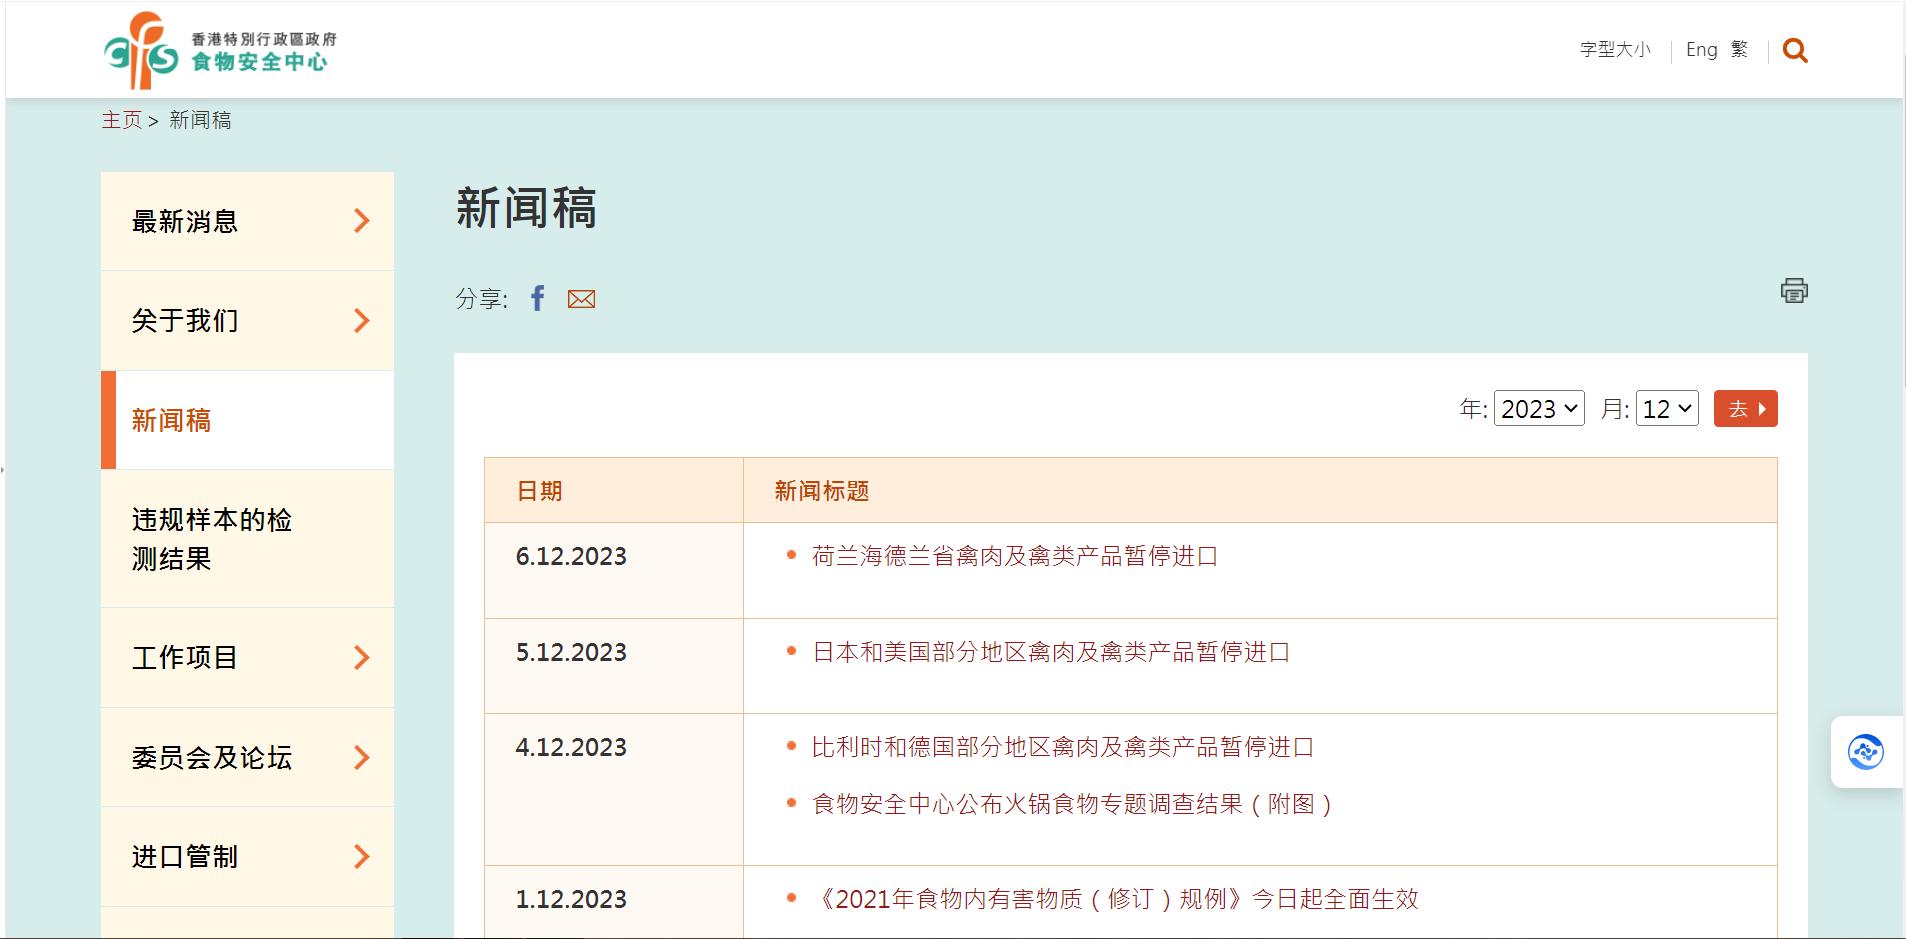Open the search magnifier icon
The height and width of the screenshot is (939, 1906).
pyautogui.click(x=1795, y=50)
